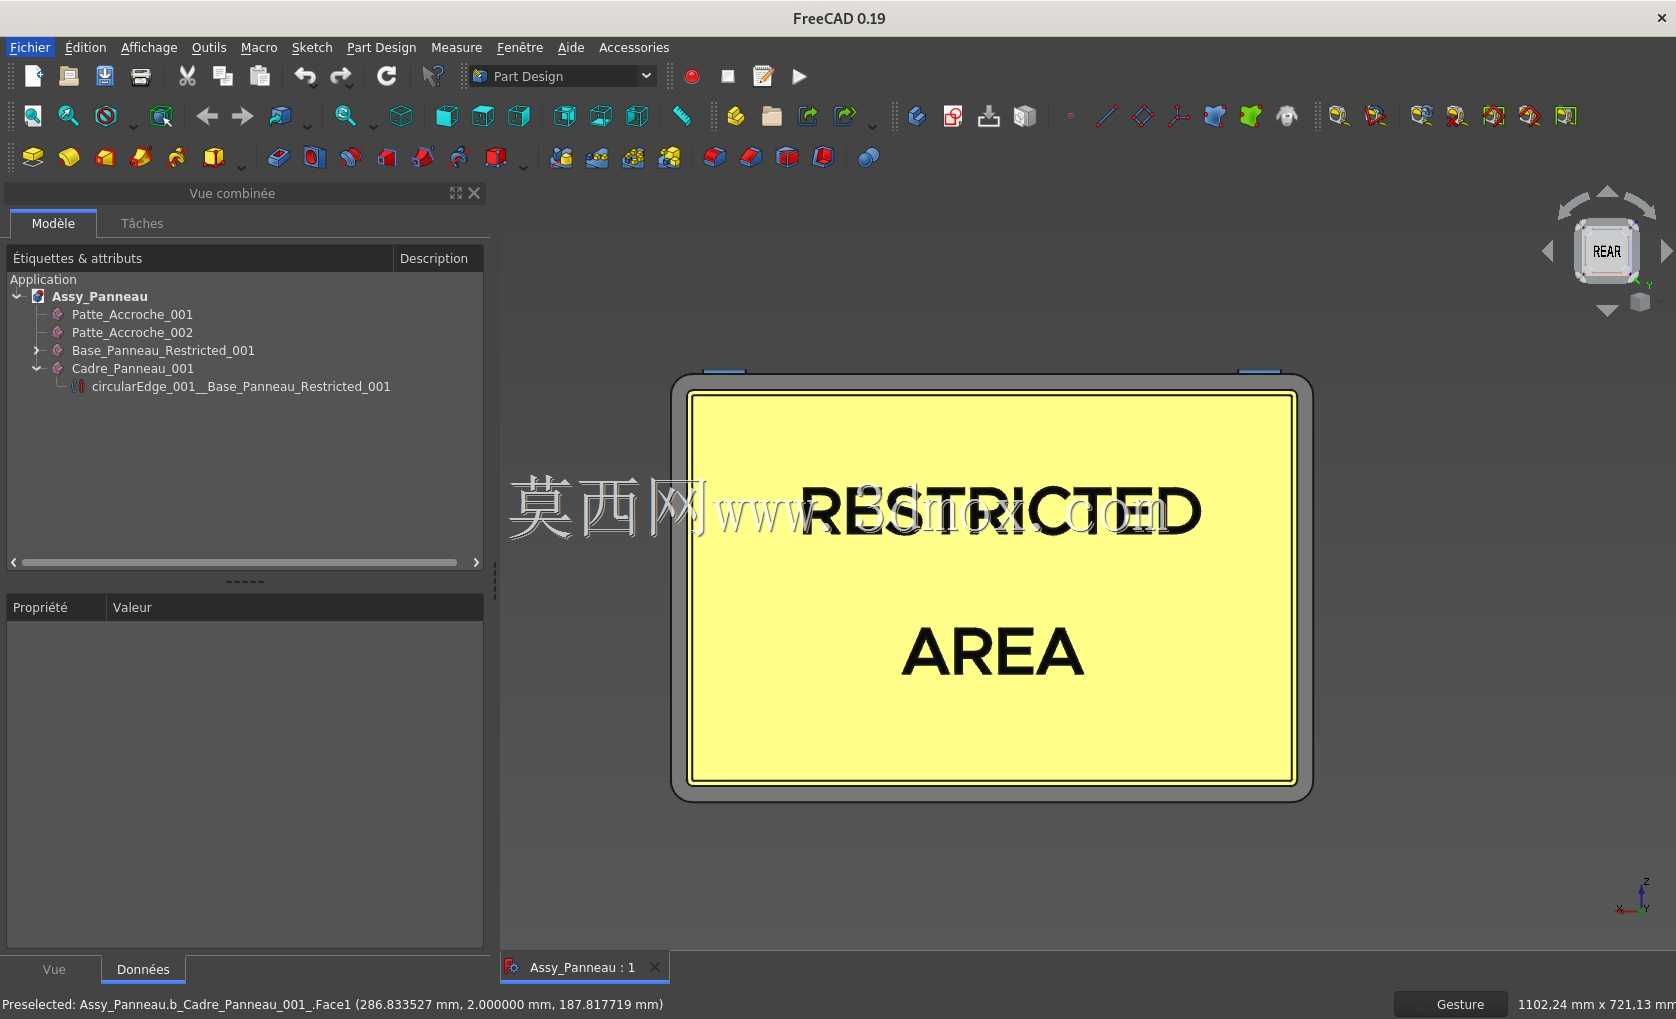Click the Assy_Panneau : 1 document tab
The width and height of the screenshot is (1676, 1019).
click(582, 967)
